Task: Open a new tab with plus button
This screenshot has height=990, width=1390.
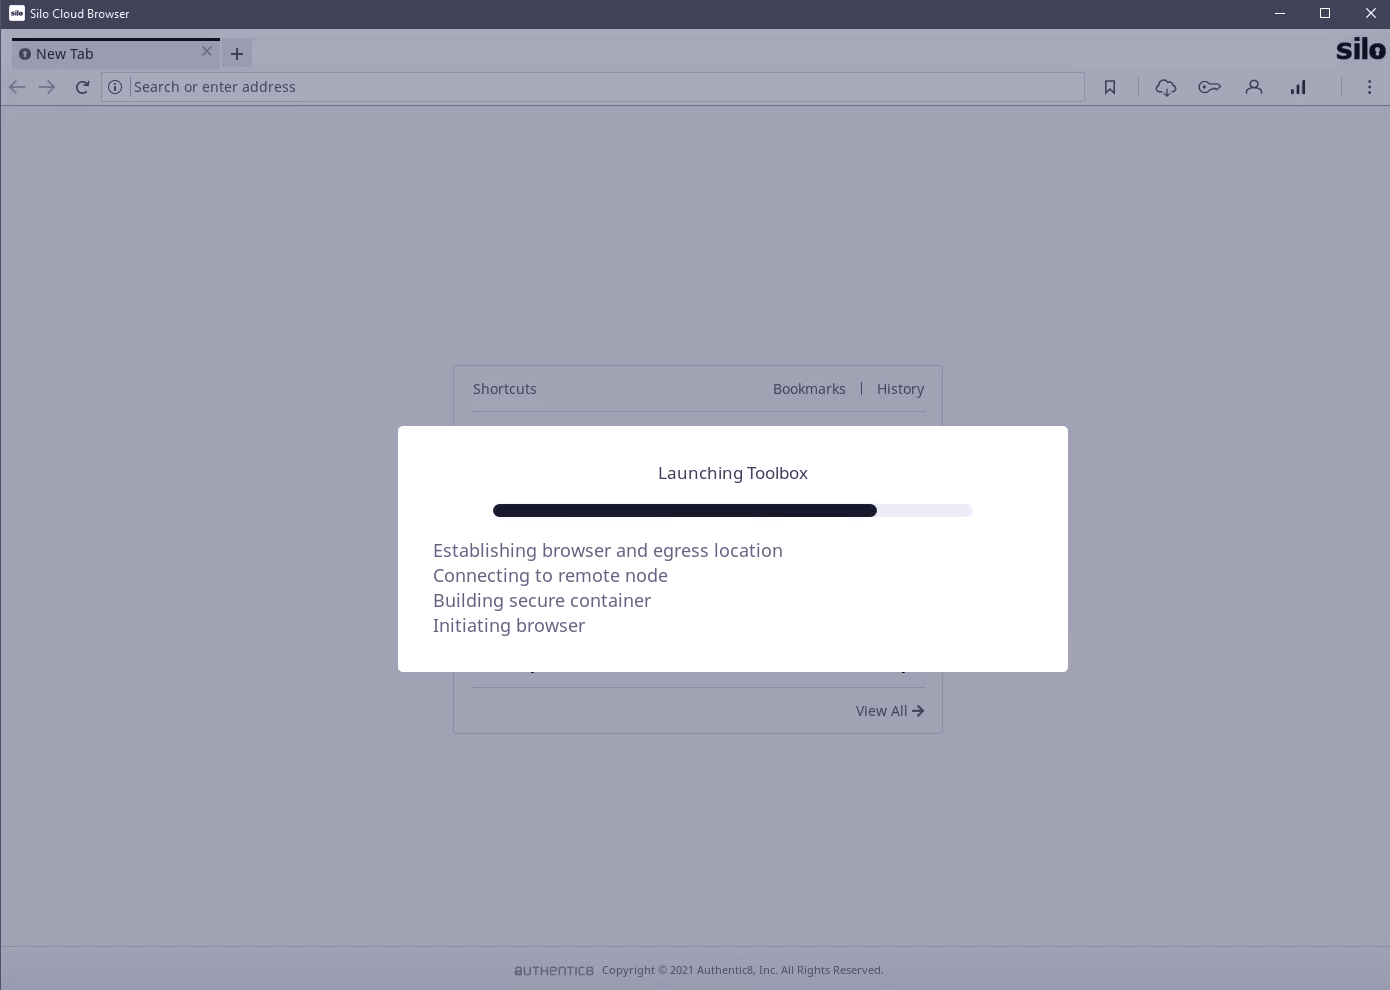Action: click(x=237, y=54)
